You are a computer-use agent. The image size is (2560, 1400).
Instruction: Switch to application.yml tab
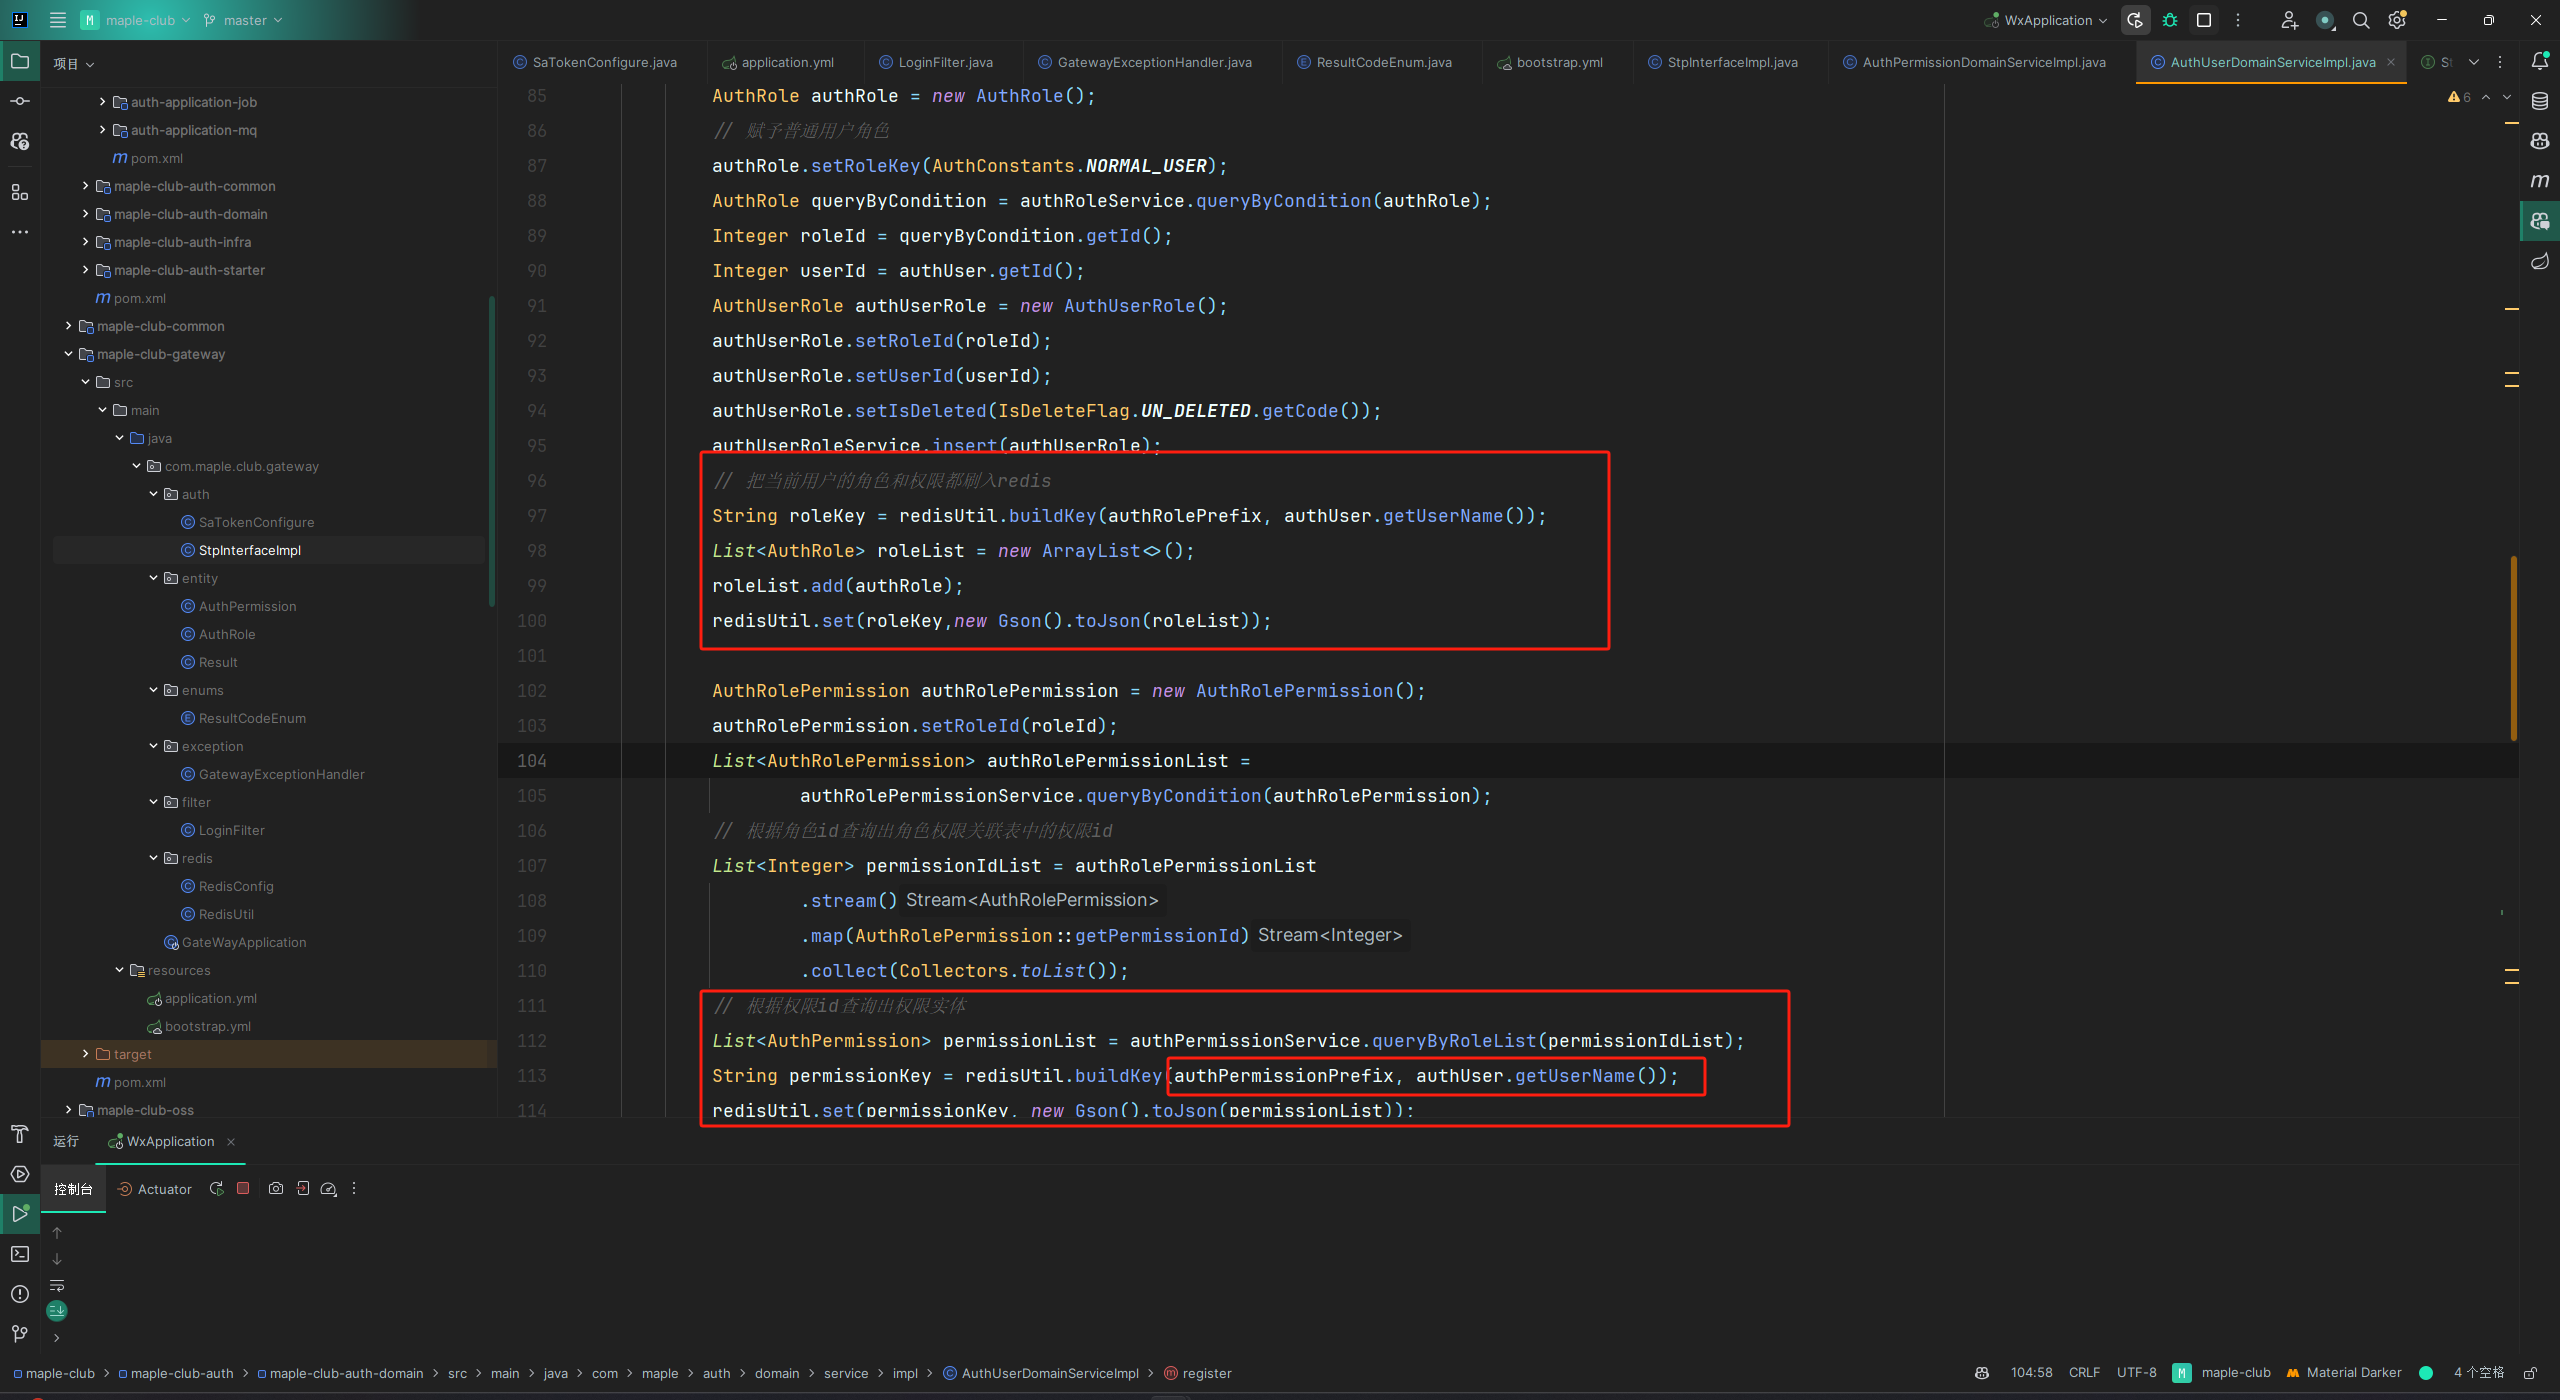coord(778,62)
